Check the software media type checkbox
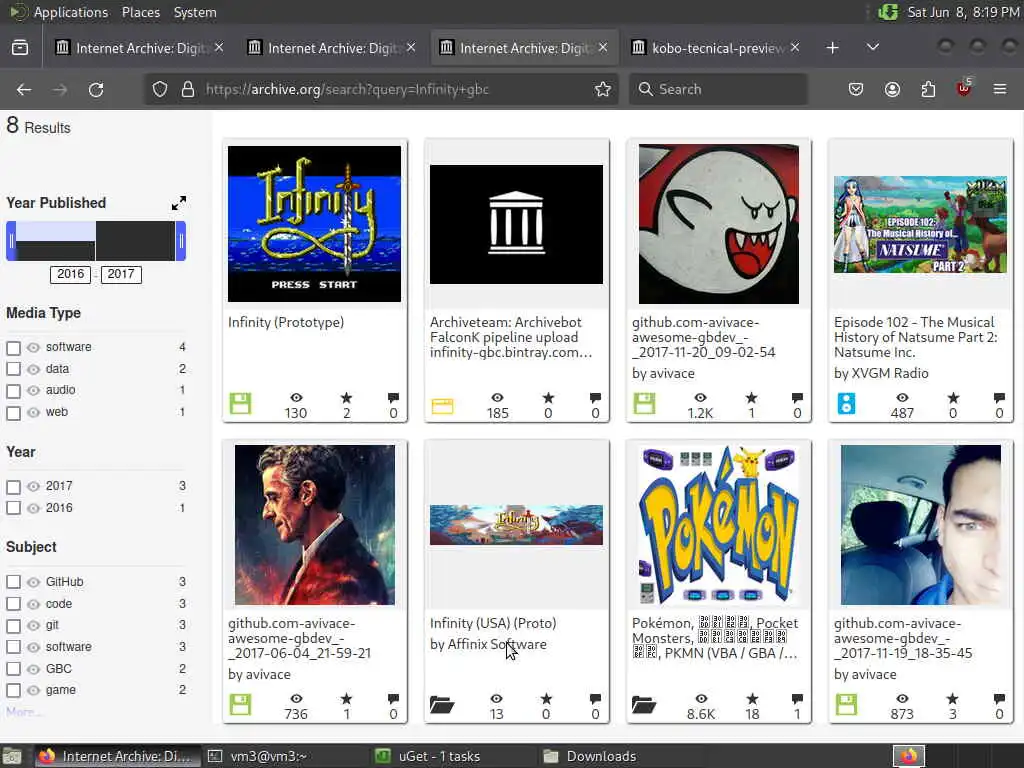The width and height of the screenshot is (1024, 768). point(13,348)
